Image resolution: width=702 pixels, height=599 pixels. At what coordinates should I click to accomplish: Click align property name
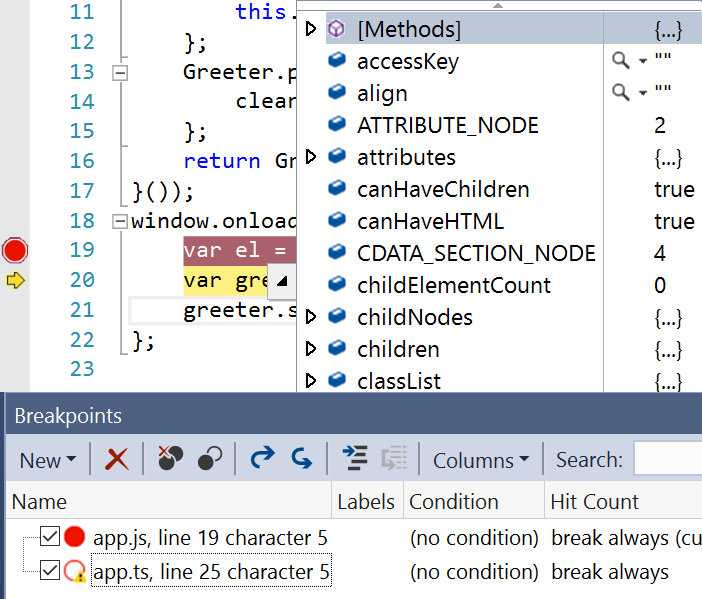(x=382, y=94)
